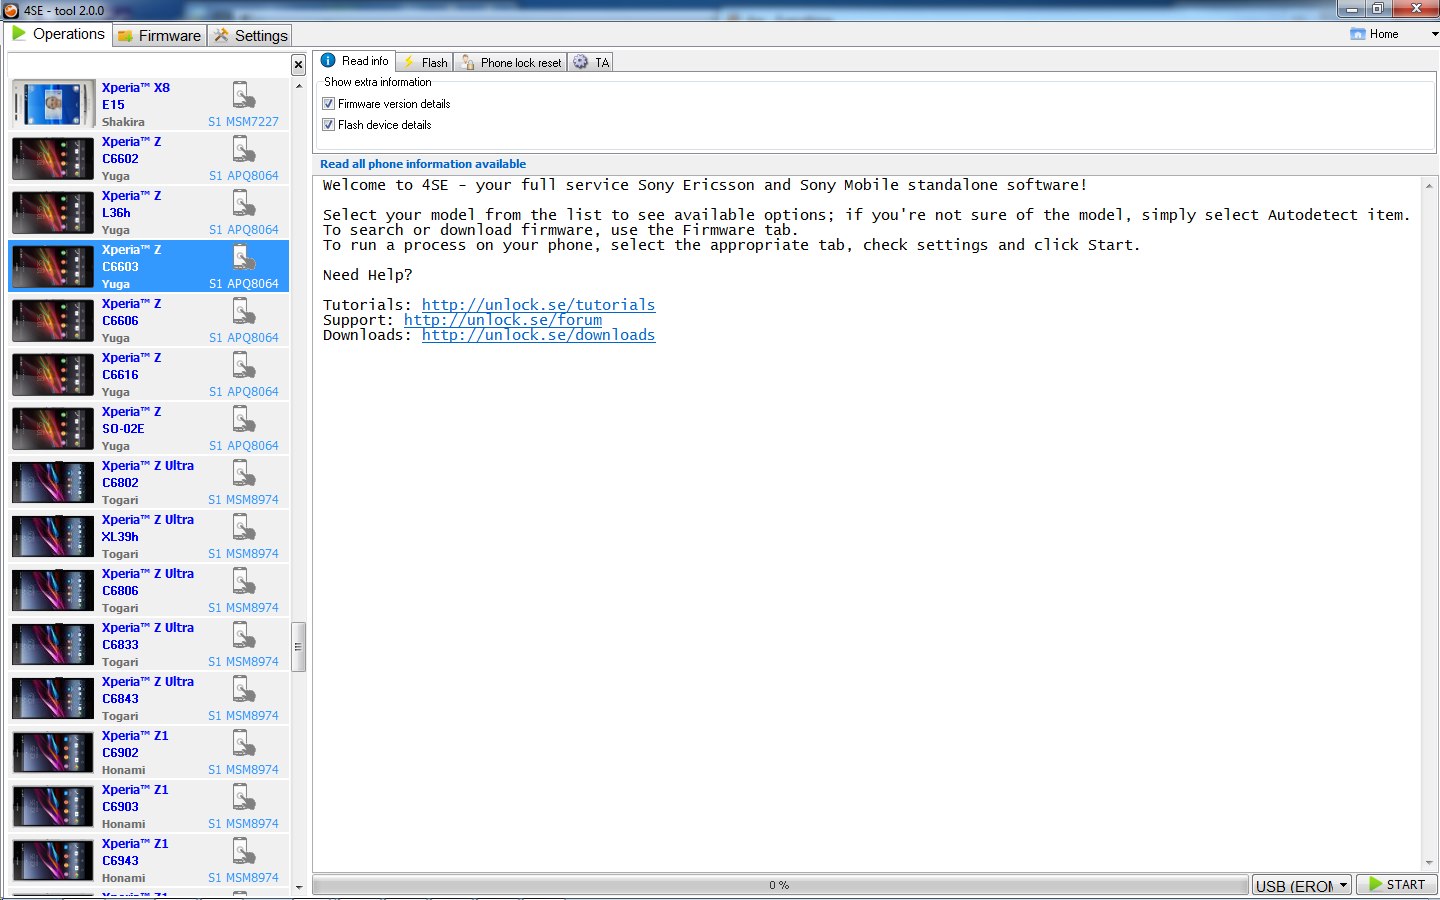Click the Settings tab's tools icon
This screenshot has width=1440, height=900.
[x=221, y=36]
